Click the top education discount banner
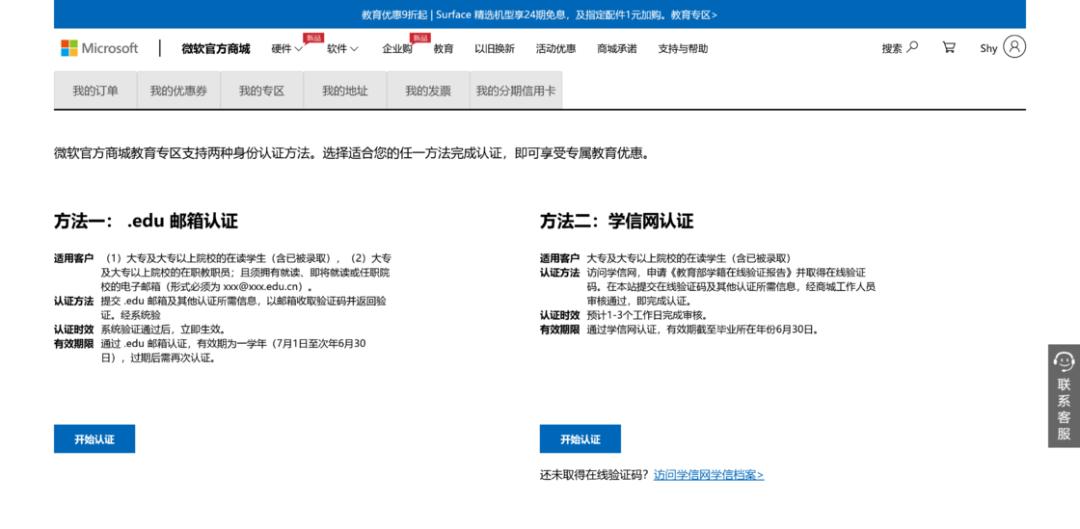Image resolution: width=1080 pixels, height=529 pixels. click(x=539, y=14)
